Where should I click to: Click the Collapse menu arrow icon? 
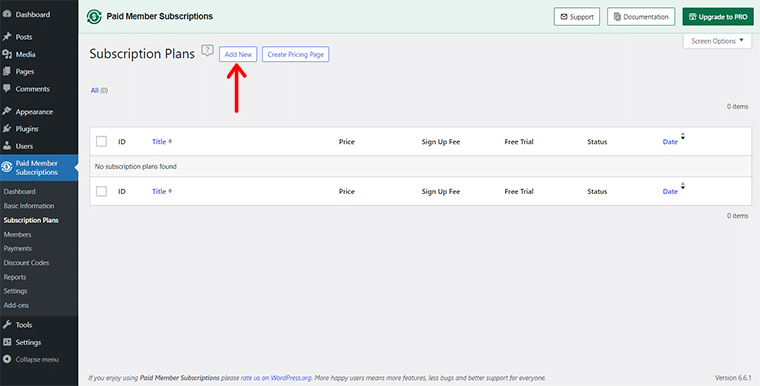(x=7, y=359)
